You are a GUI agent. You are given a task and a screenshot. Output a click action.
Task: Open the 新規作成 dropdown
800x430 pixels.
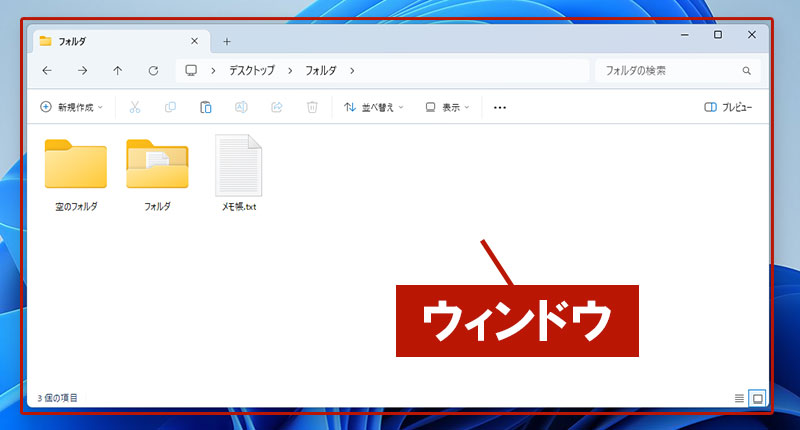(71, 107)
